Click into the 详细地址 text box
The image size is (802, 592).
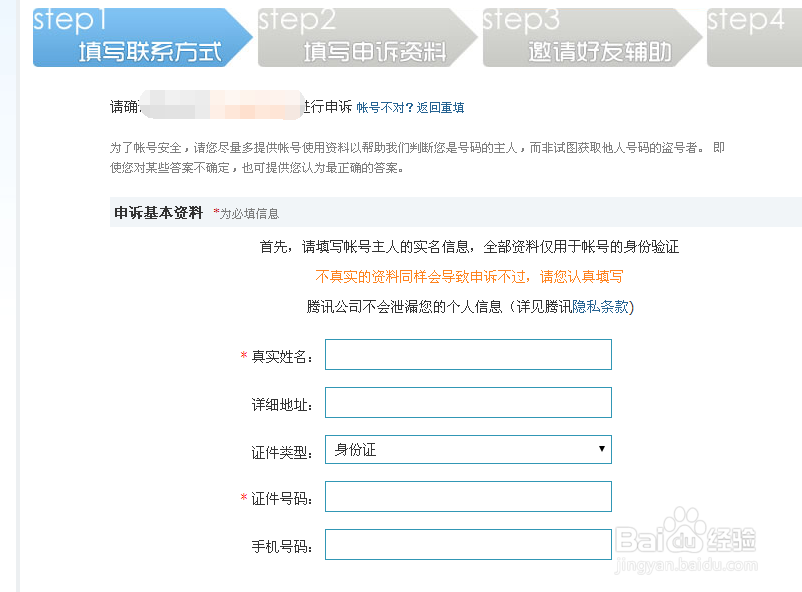[x=468, y=402]
